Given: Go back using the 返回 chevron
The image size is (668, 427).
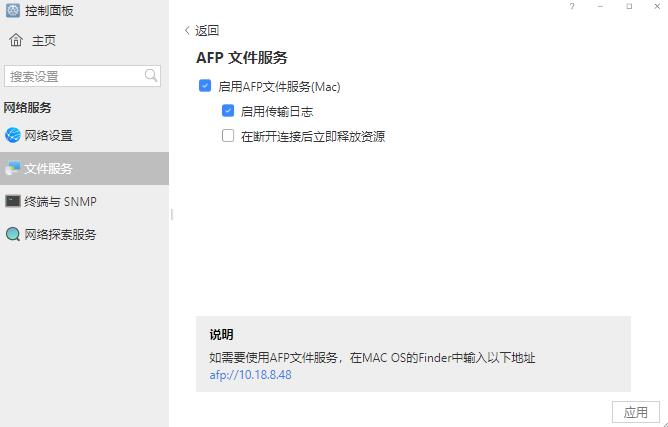Looking at the screenshot, I should coord(187,31).
